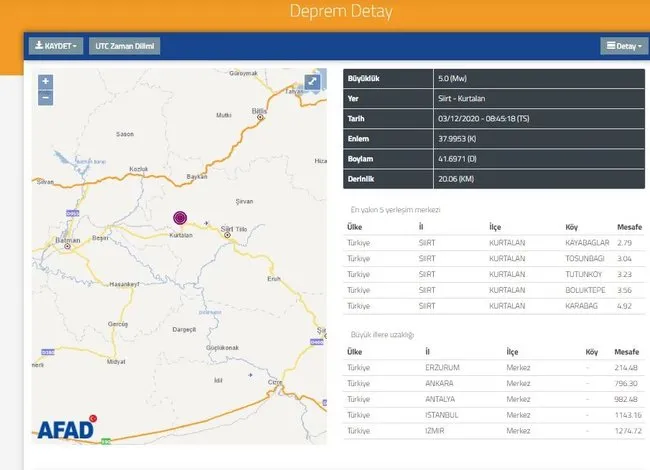Viewport: 650px width, 470px height.
Task: Click the purple earthquake epicenter marker
Action: pos(180,217)
